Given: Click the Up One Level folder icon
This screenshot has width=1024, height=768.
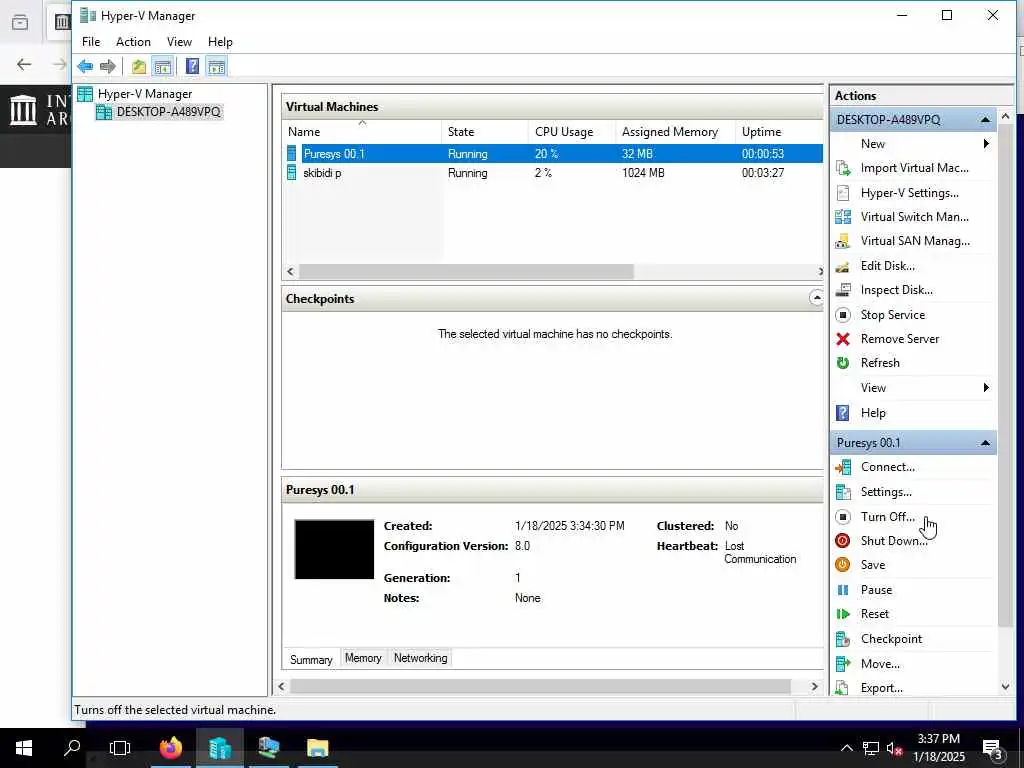Looking at the screenshot, I should point(138,66).
